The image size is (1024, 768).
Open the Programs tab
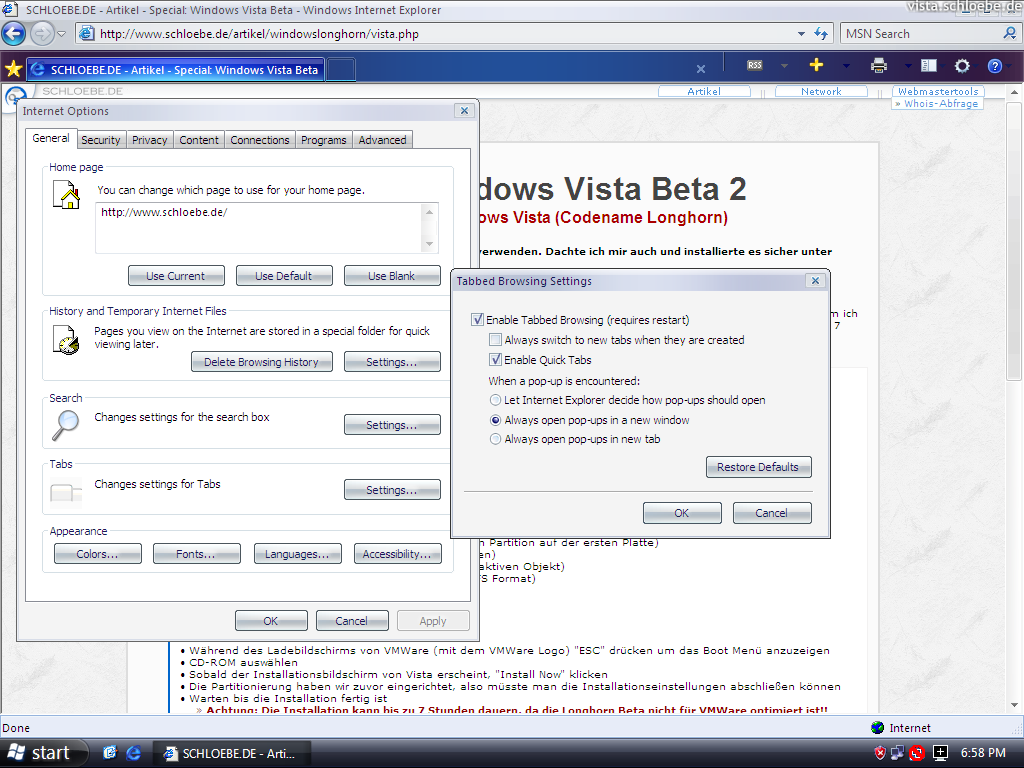pos(324,140)
